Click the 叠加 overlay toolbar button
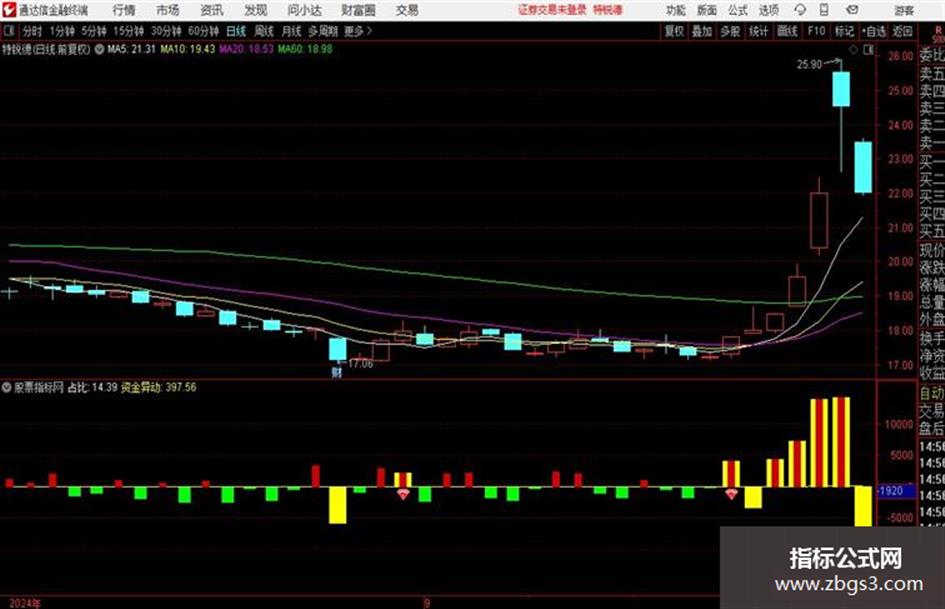945x609 pixels. pyautogui.click(x=702, y=31)
